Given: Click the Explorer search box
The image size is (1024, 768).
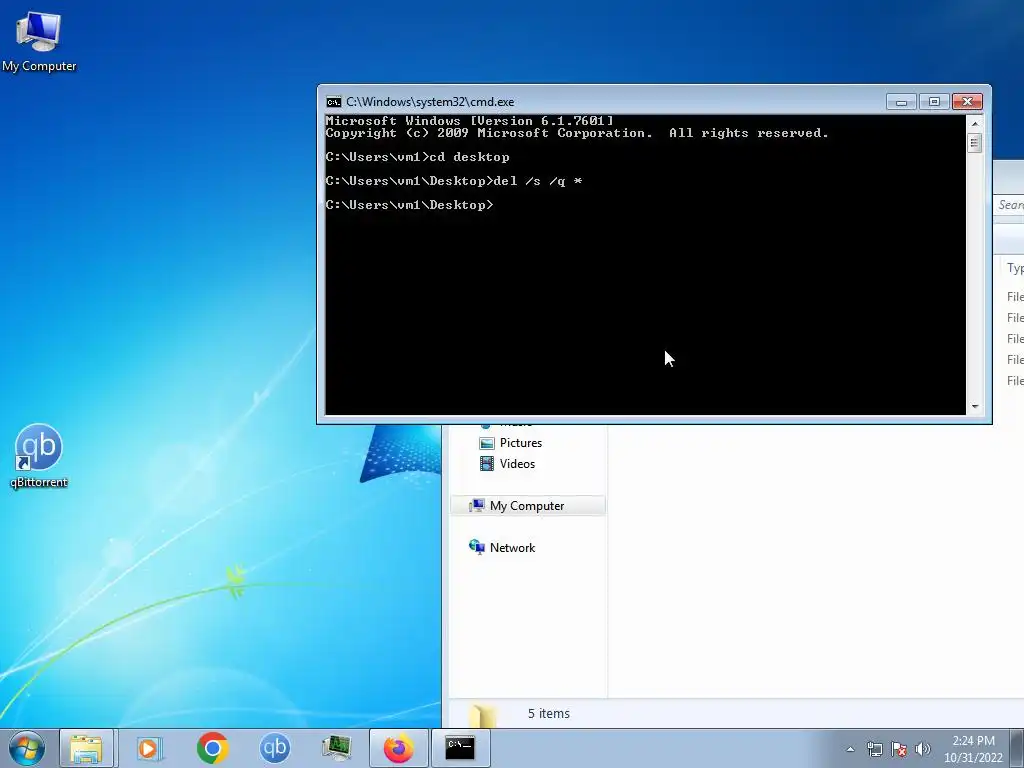Looking at the screenshot, I should (x=1009, y=205).
